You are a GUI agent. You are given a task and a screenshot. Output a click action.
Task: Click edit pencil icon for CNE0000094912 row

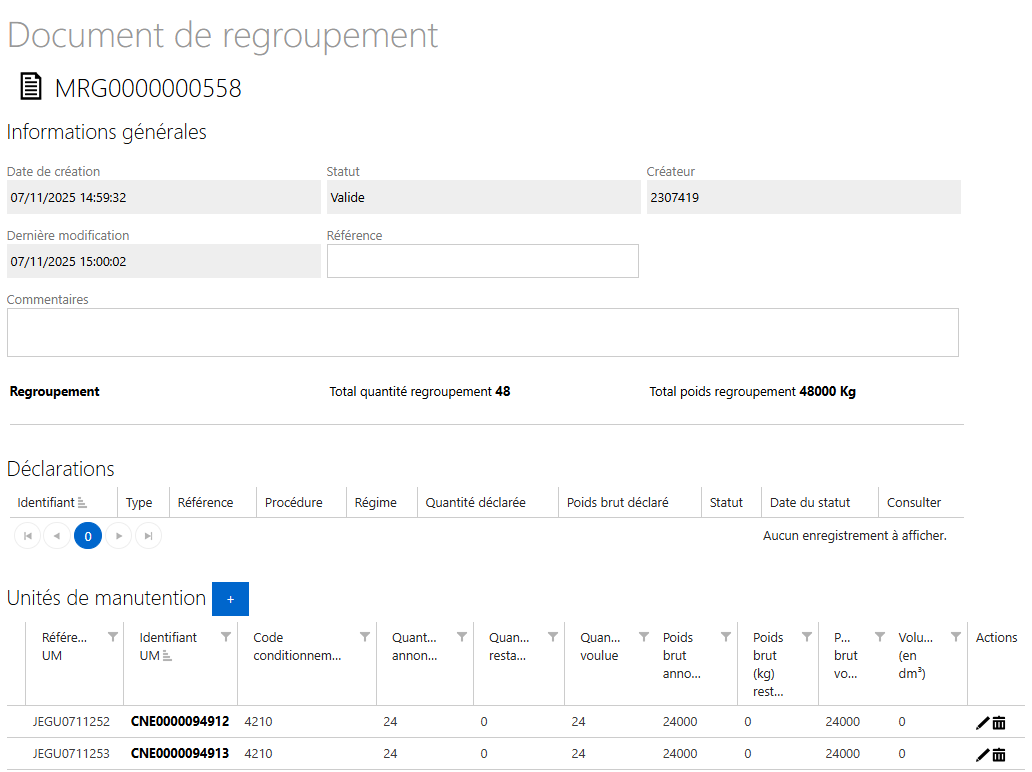tap(983, 723)
